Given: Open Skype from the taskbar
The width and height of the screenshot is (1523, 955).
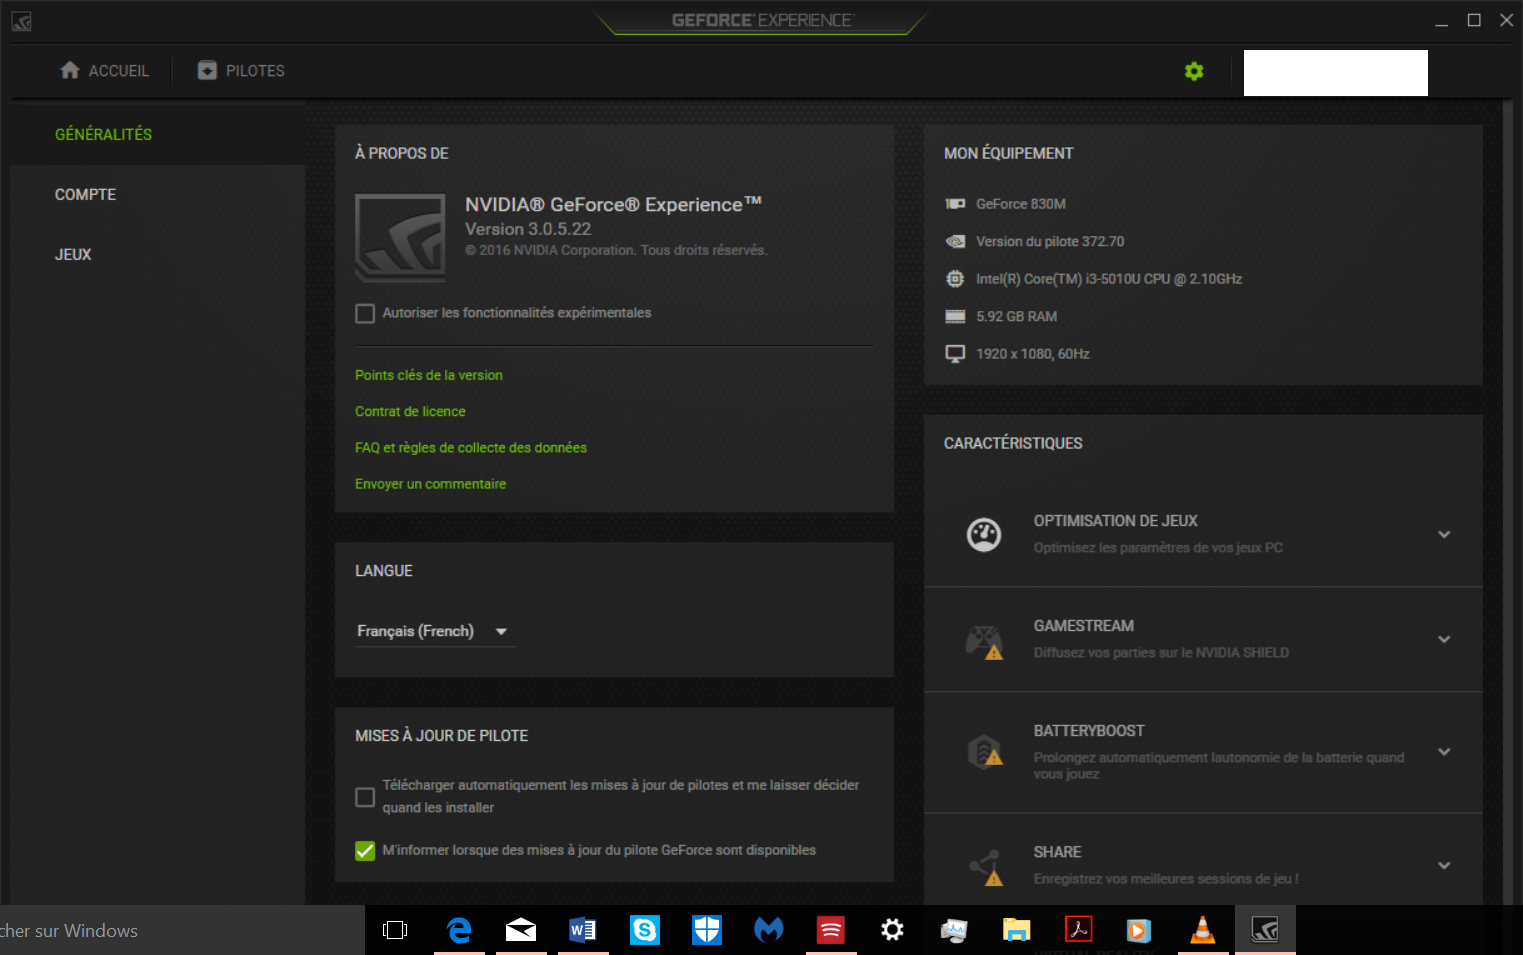Looking at the screenshot, I should click(x=645, y=930).
